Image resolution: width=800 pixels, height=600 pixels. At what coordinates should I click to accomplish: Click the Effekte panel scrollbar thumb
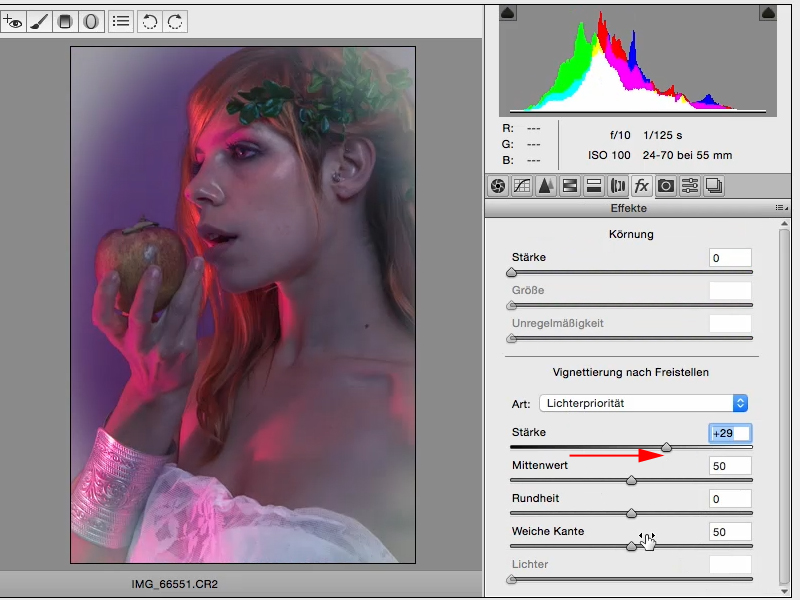(784, 406)
